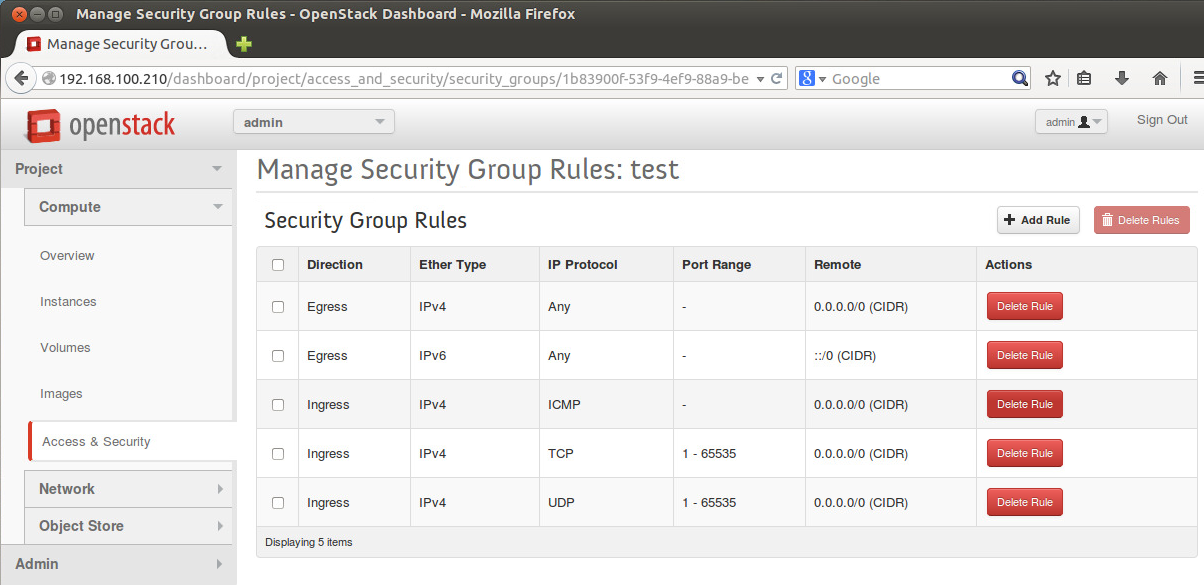The image size is (1204, 585).
Task: Open the downloads list arrow icon
Action: pos(1122,78)
